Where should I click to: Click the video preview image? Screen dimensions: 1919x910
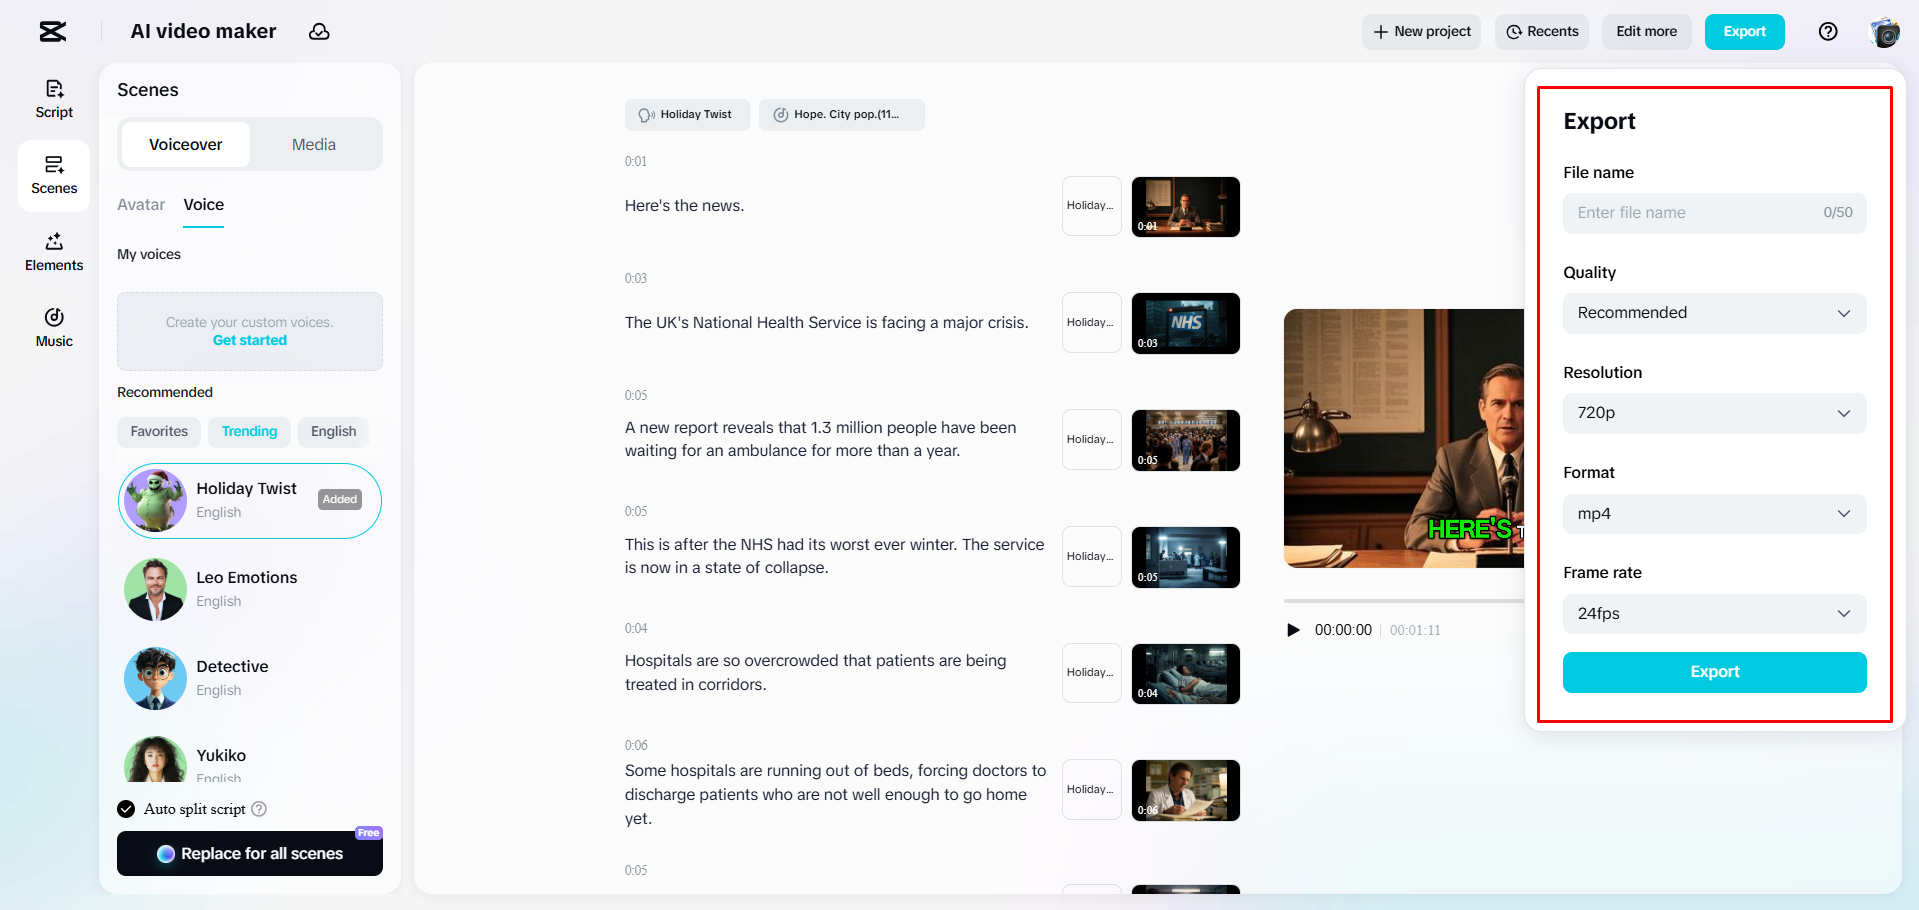coord(1403,439)
